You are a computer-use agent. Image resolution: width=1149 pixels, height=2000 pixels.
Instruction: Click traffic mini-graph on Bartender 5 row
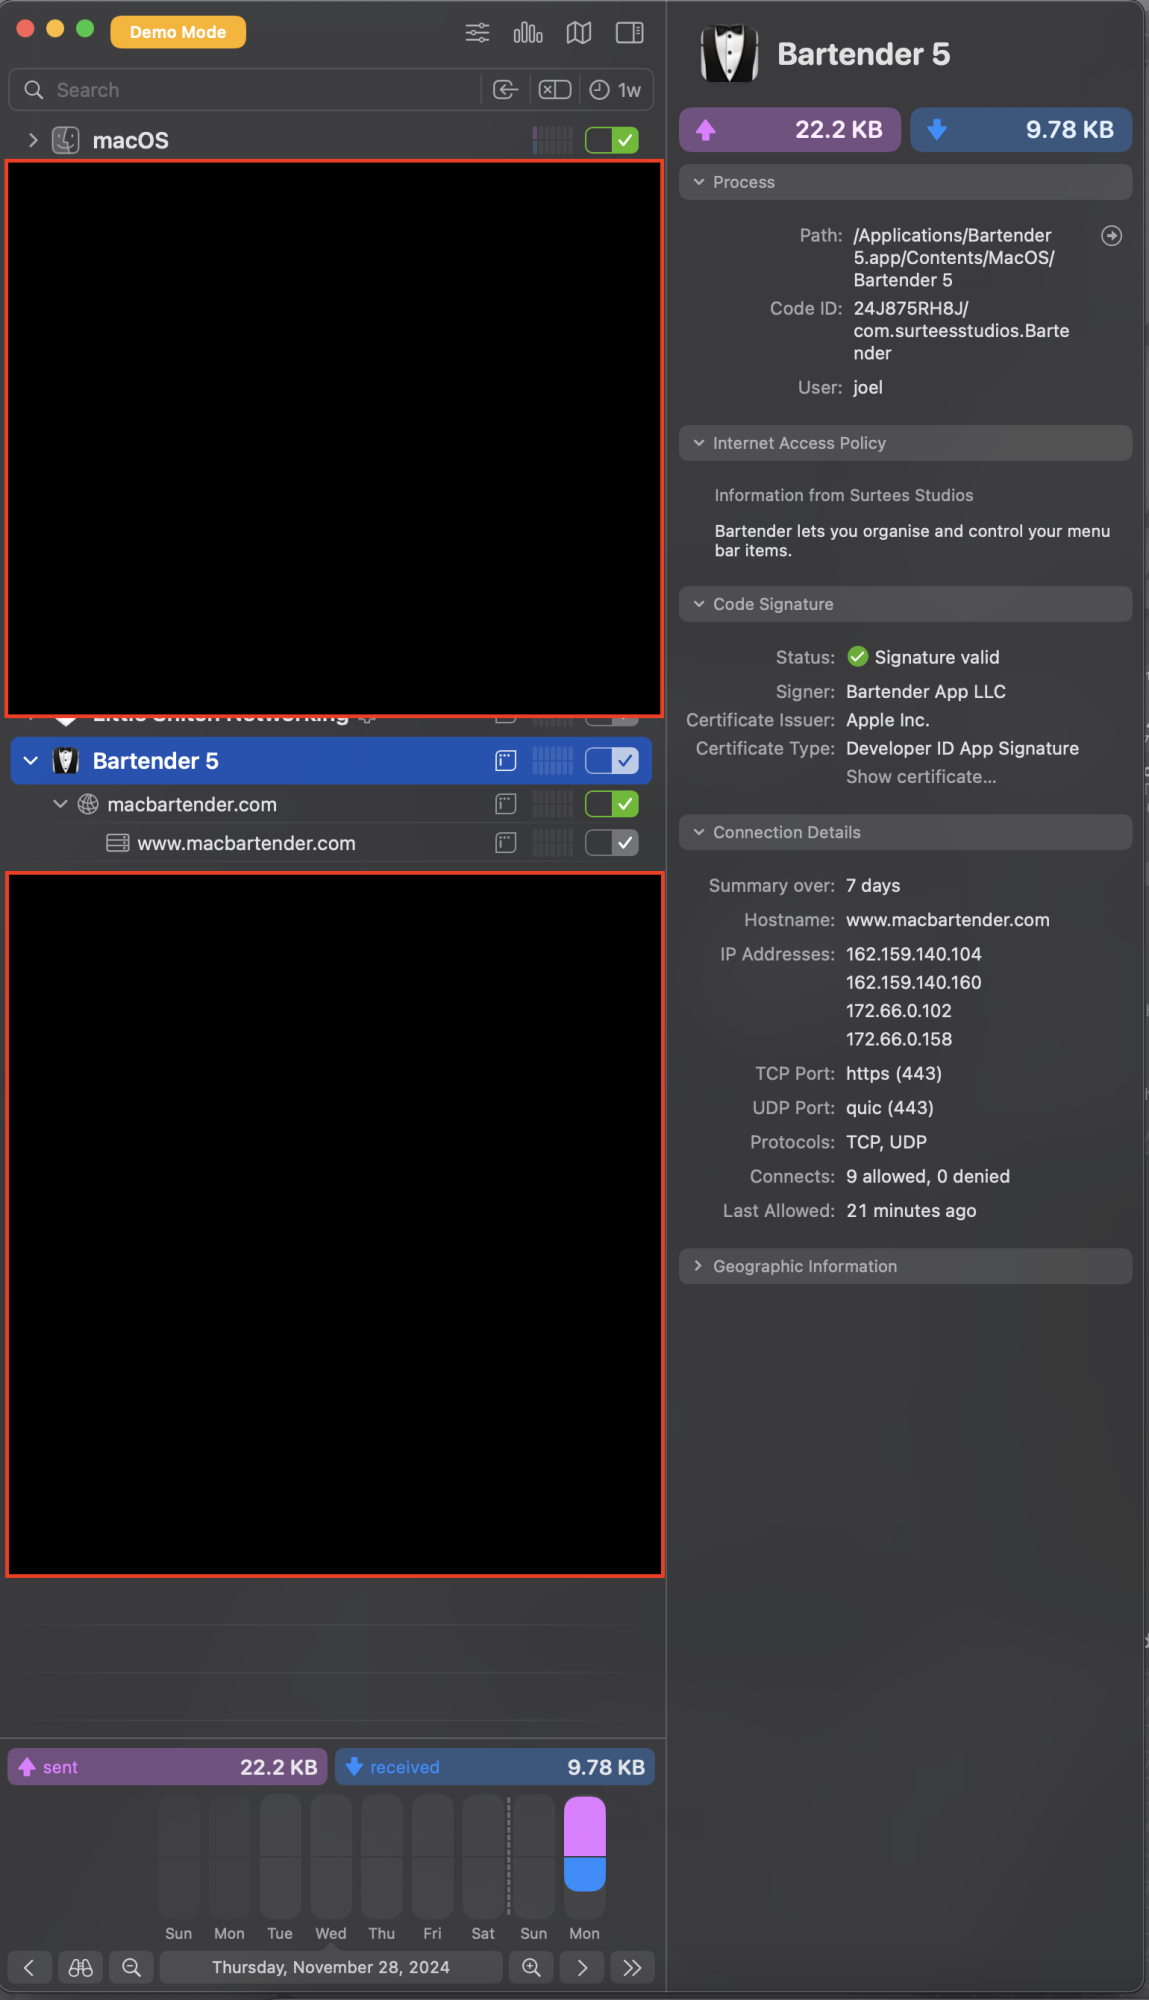tap(553, 761)
